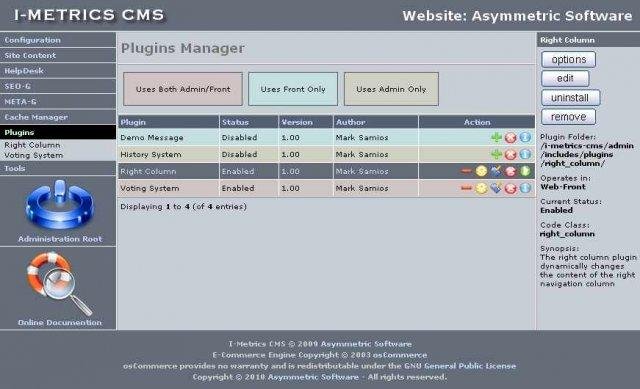The height and width of the screenshot is (389, 640).
Task: Open the META-G menu section
Action: point(58,102)
